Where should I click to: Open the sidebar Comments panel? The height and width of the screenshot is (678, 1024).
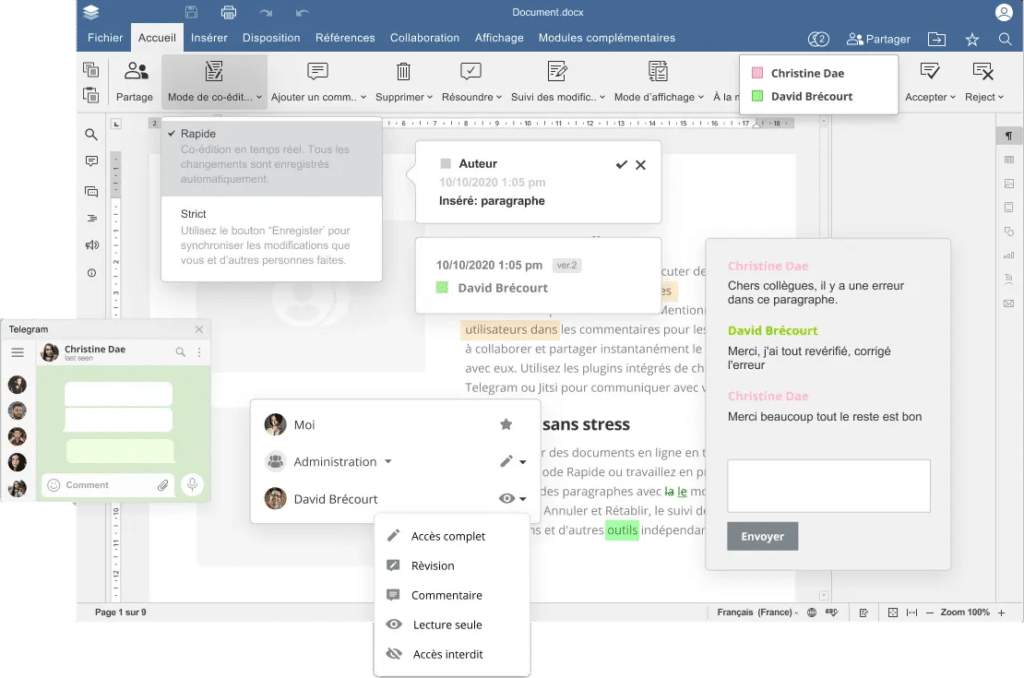(x=91, y=161)
